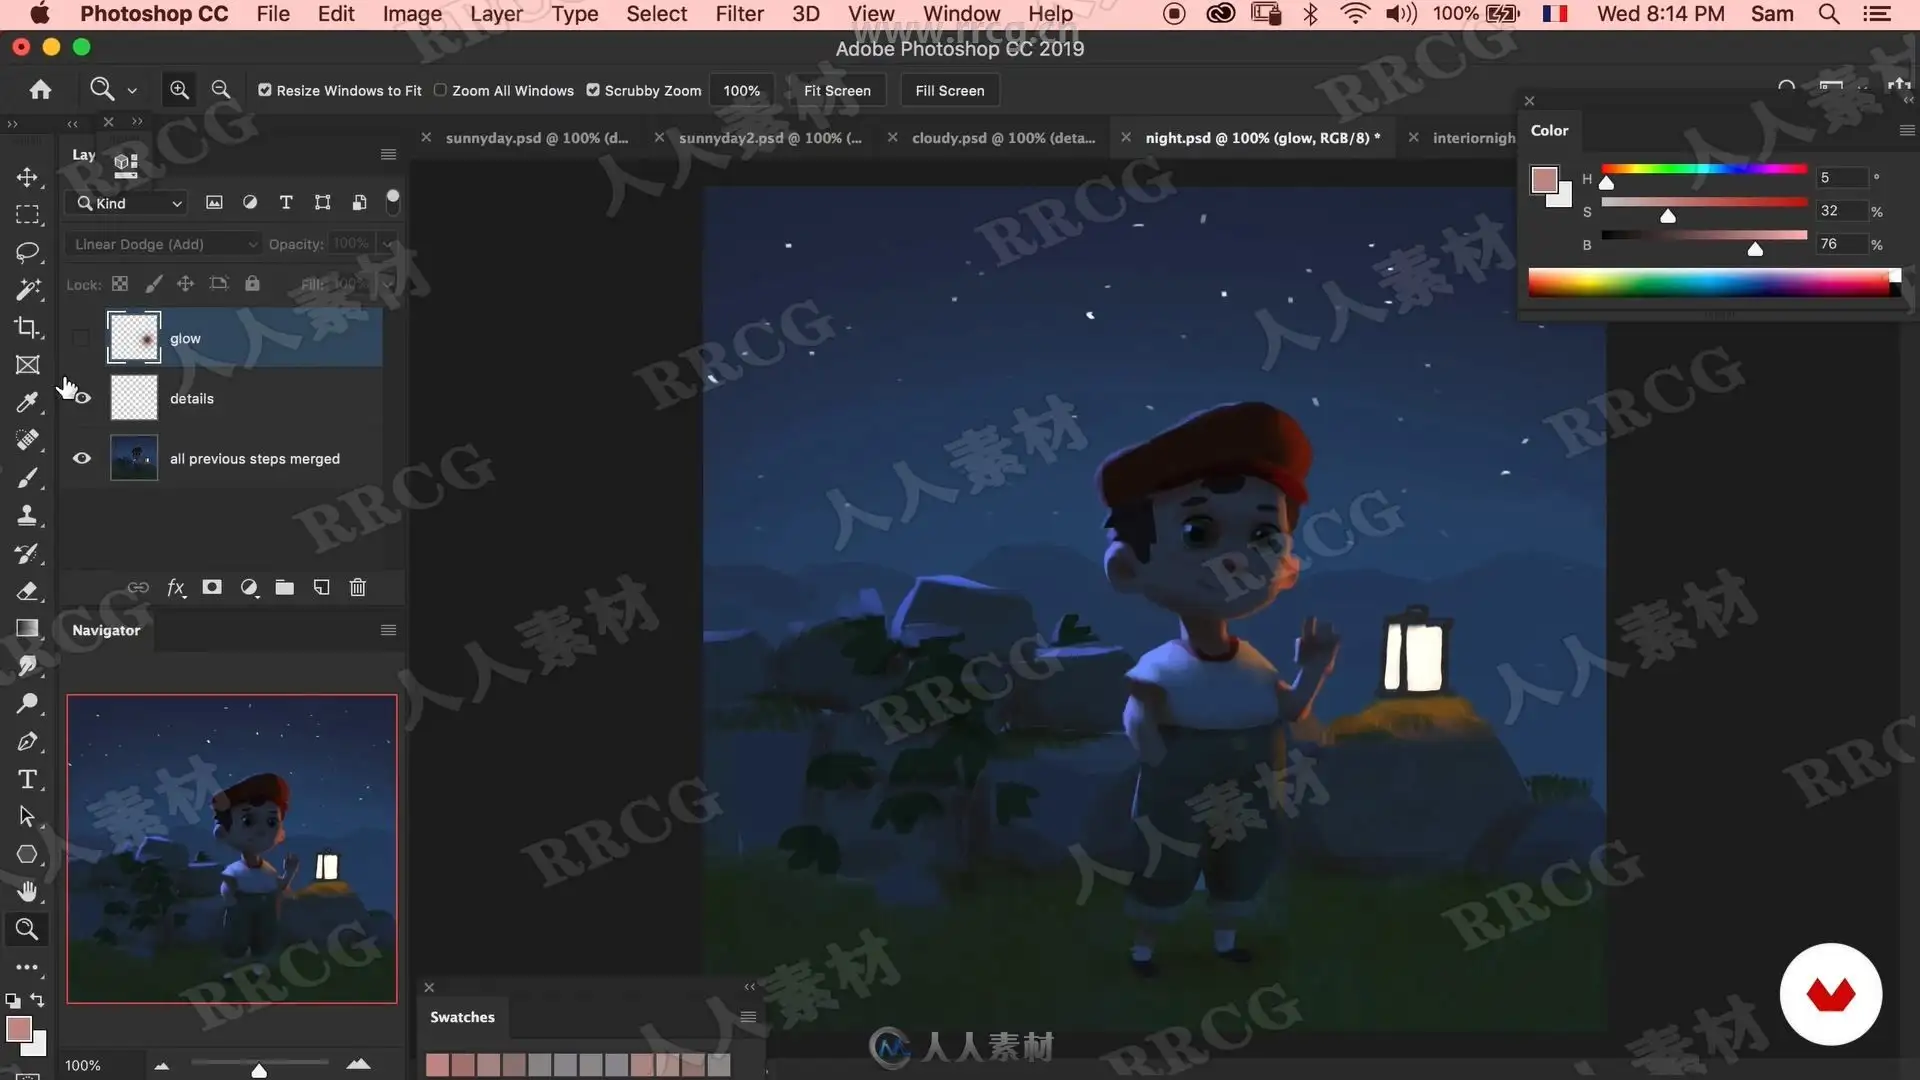Switch to the cloudy.psd document tab
The width and height of the screenshot is (1920, 1080).
(x=1002, y=138)
